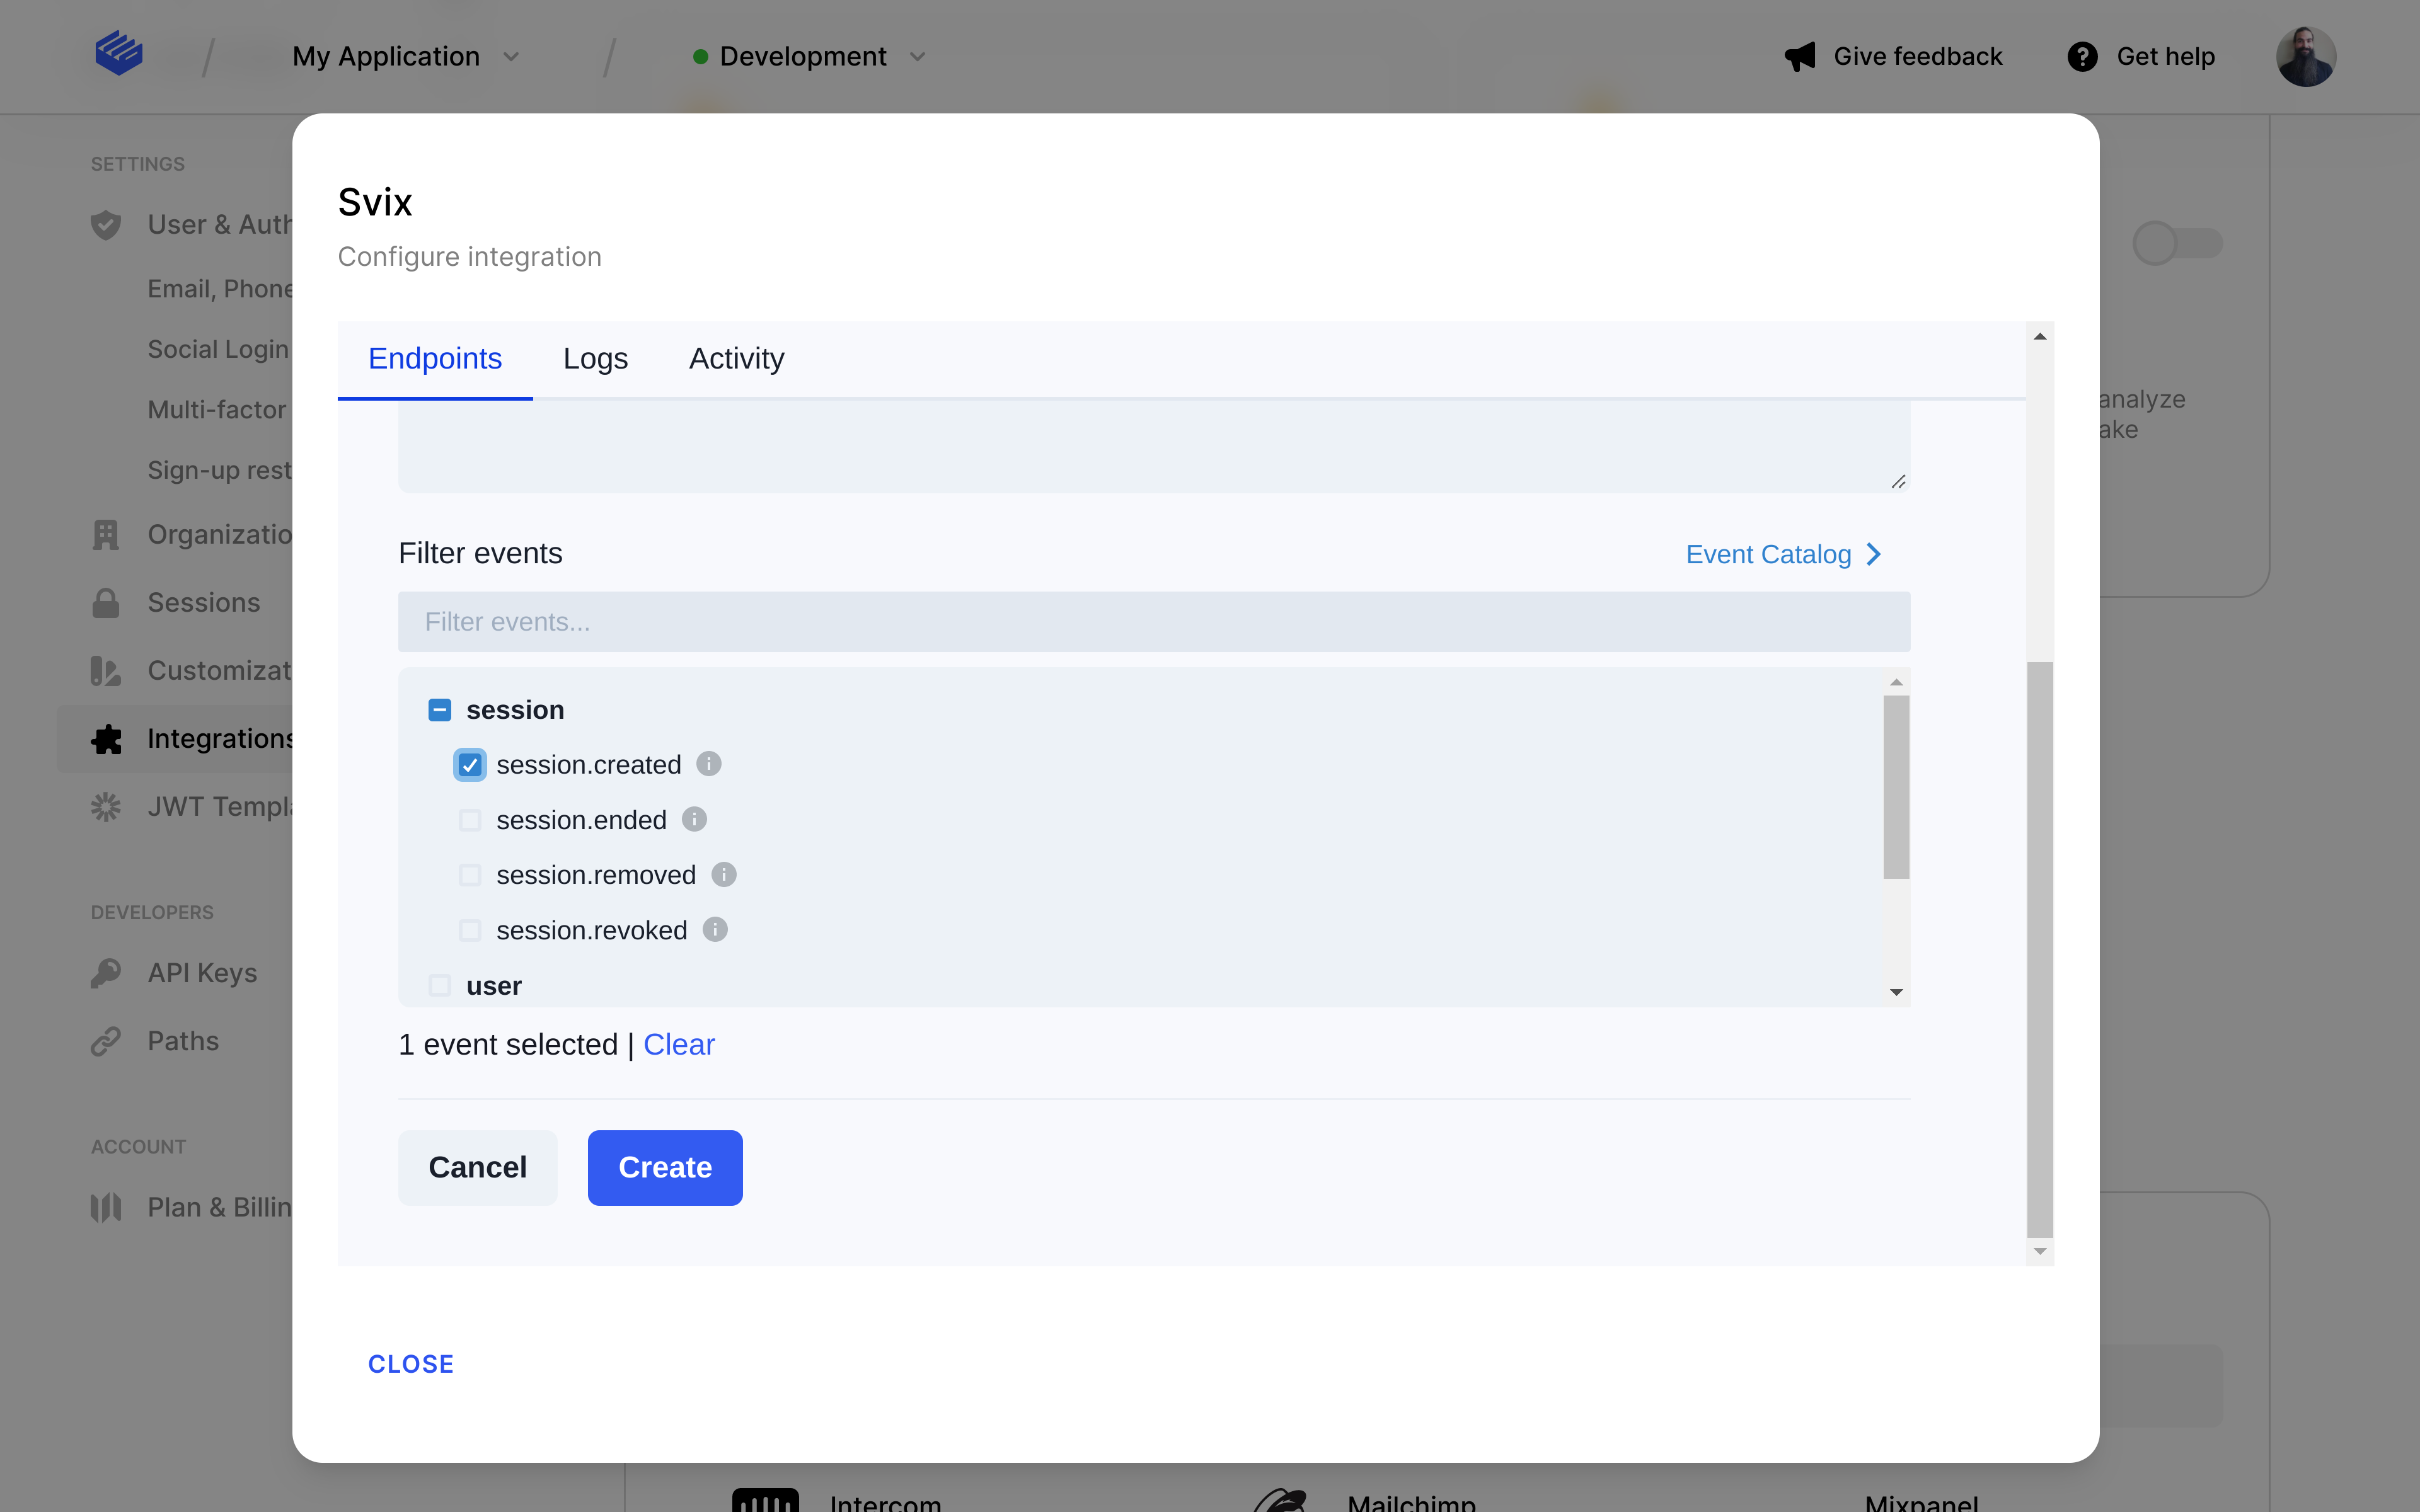Open API Keys in the sidebar
Image resolution: width=2420 pixels, height=1512 pixels.
pyautogui.click(x=202, y=973)
